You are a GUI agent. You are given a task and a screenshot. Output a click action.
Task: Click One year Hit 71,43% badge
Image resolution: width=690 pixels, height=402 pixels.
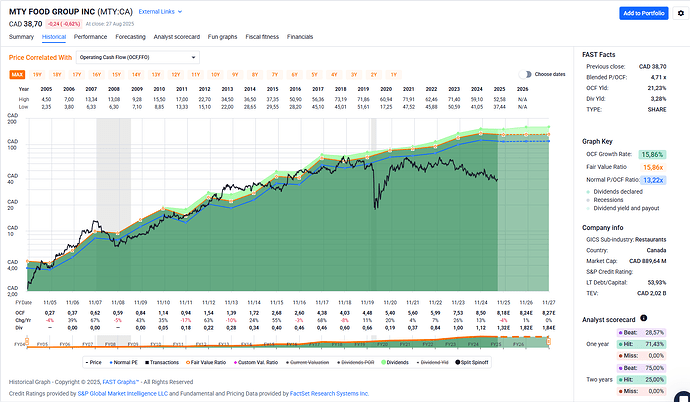coord(642,344)
